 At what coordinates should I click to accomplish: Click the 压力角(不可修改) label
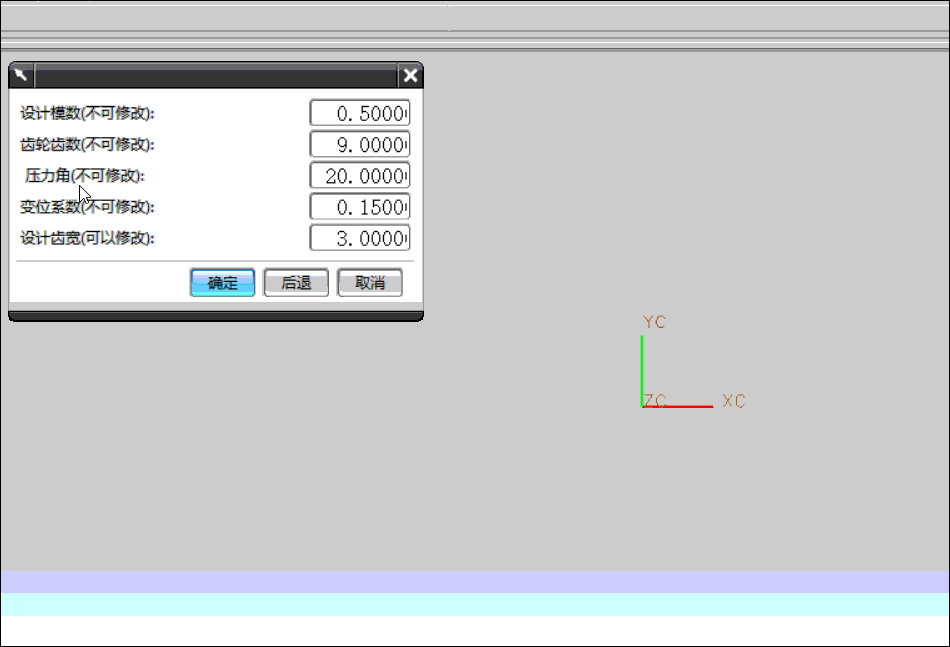(x=85, y=176)
